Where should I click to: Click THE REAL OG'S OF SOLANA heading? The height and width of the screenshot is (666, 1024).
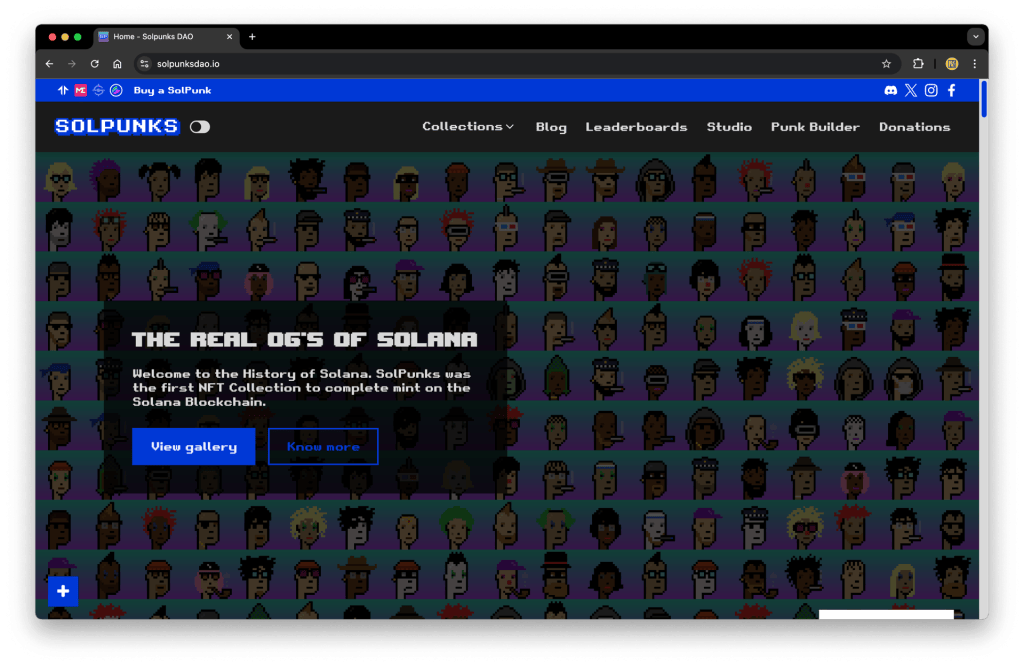[x=304, y=339]
